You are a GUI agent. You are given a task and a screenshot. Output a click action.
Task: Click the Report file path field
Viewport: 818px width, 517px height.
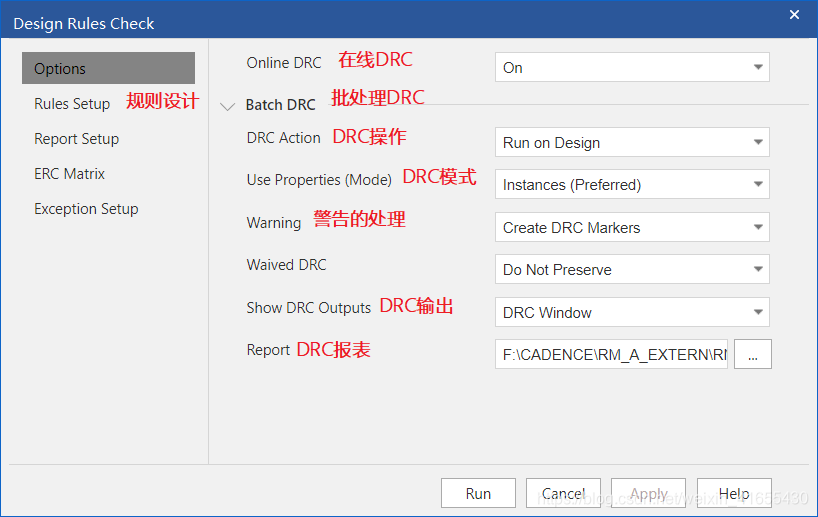tap(612, 355)
